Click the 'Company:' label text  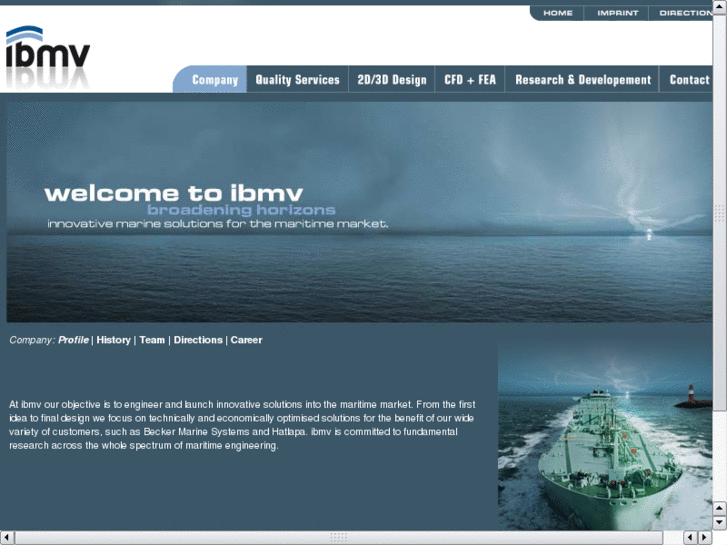[32, 340]
